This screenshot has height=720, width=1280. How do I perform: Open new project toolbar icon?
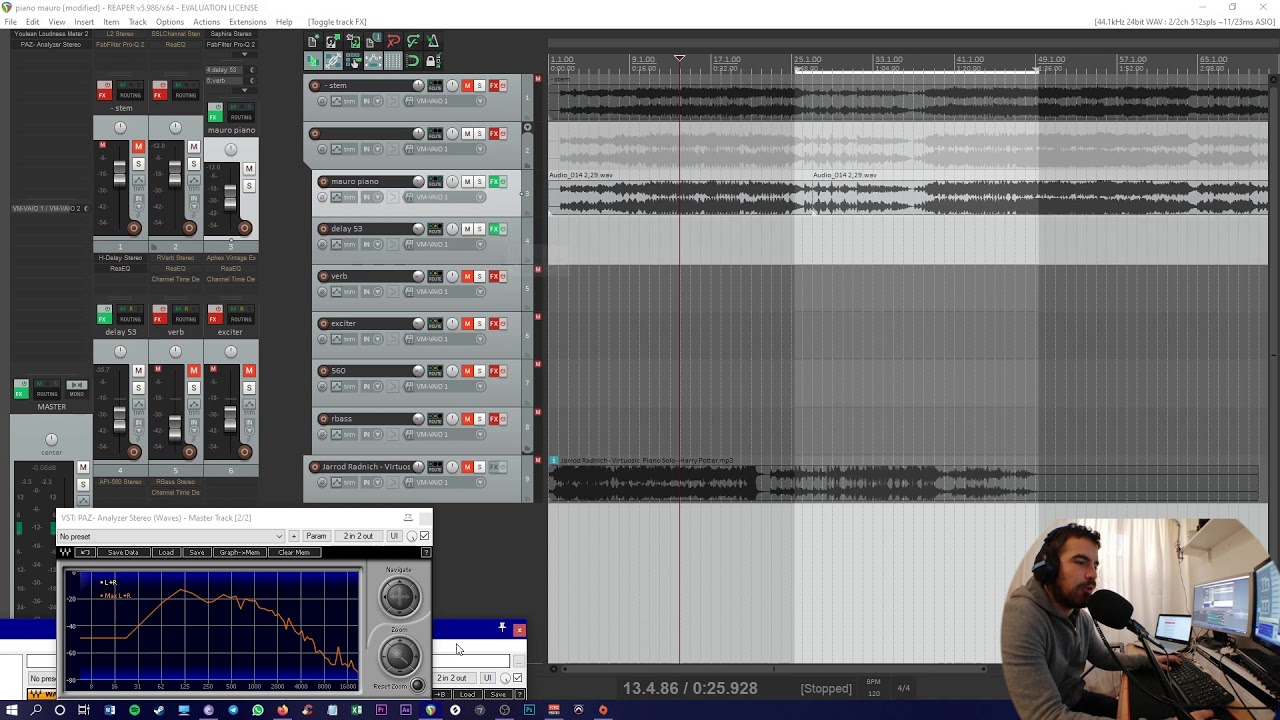tap(313, 41)
